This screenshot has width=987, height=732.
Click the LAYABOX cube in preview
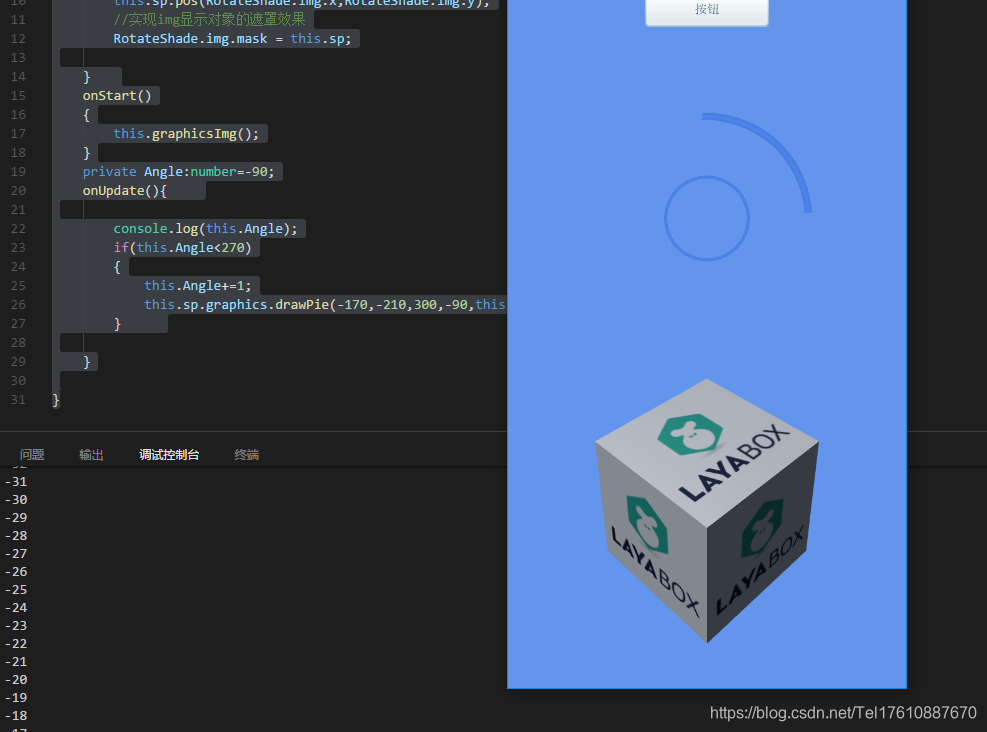point(707,511)
